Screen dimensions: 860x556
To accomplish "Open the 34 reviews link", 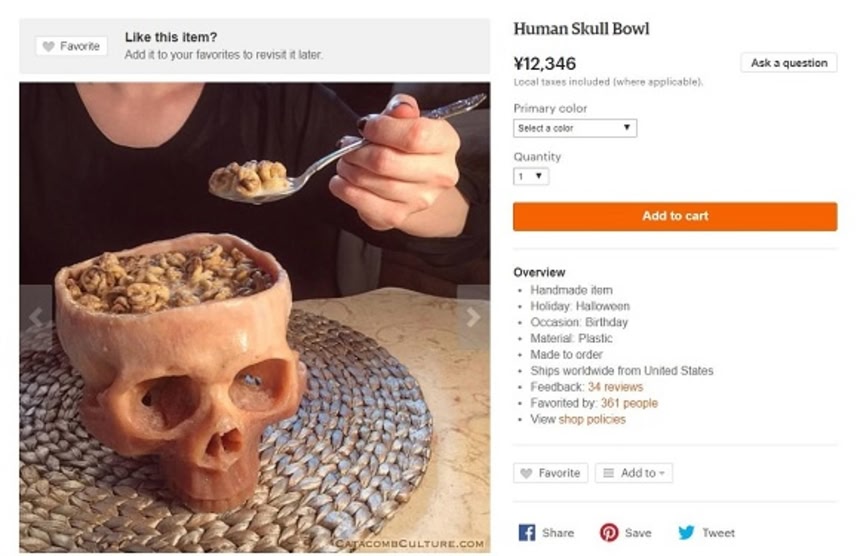I will click(615, 387).
